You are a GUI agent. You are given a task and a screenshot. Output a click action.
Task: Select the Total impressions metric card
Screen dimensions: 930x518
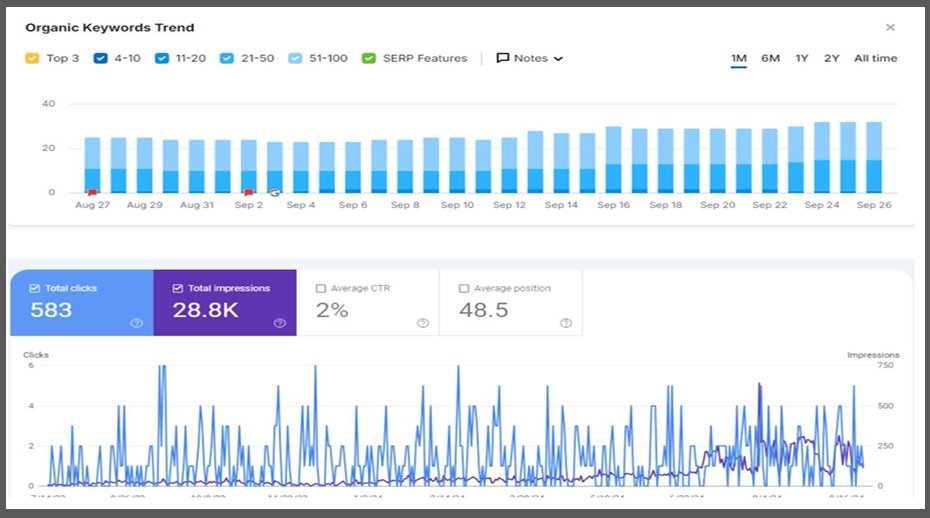[x=224, y=303]
